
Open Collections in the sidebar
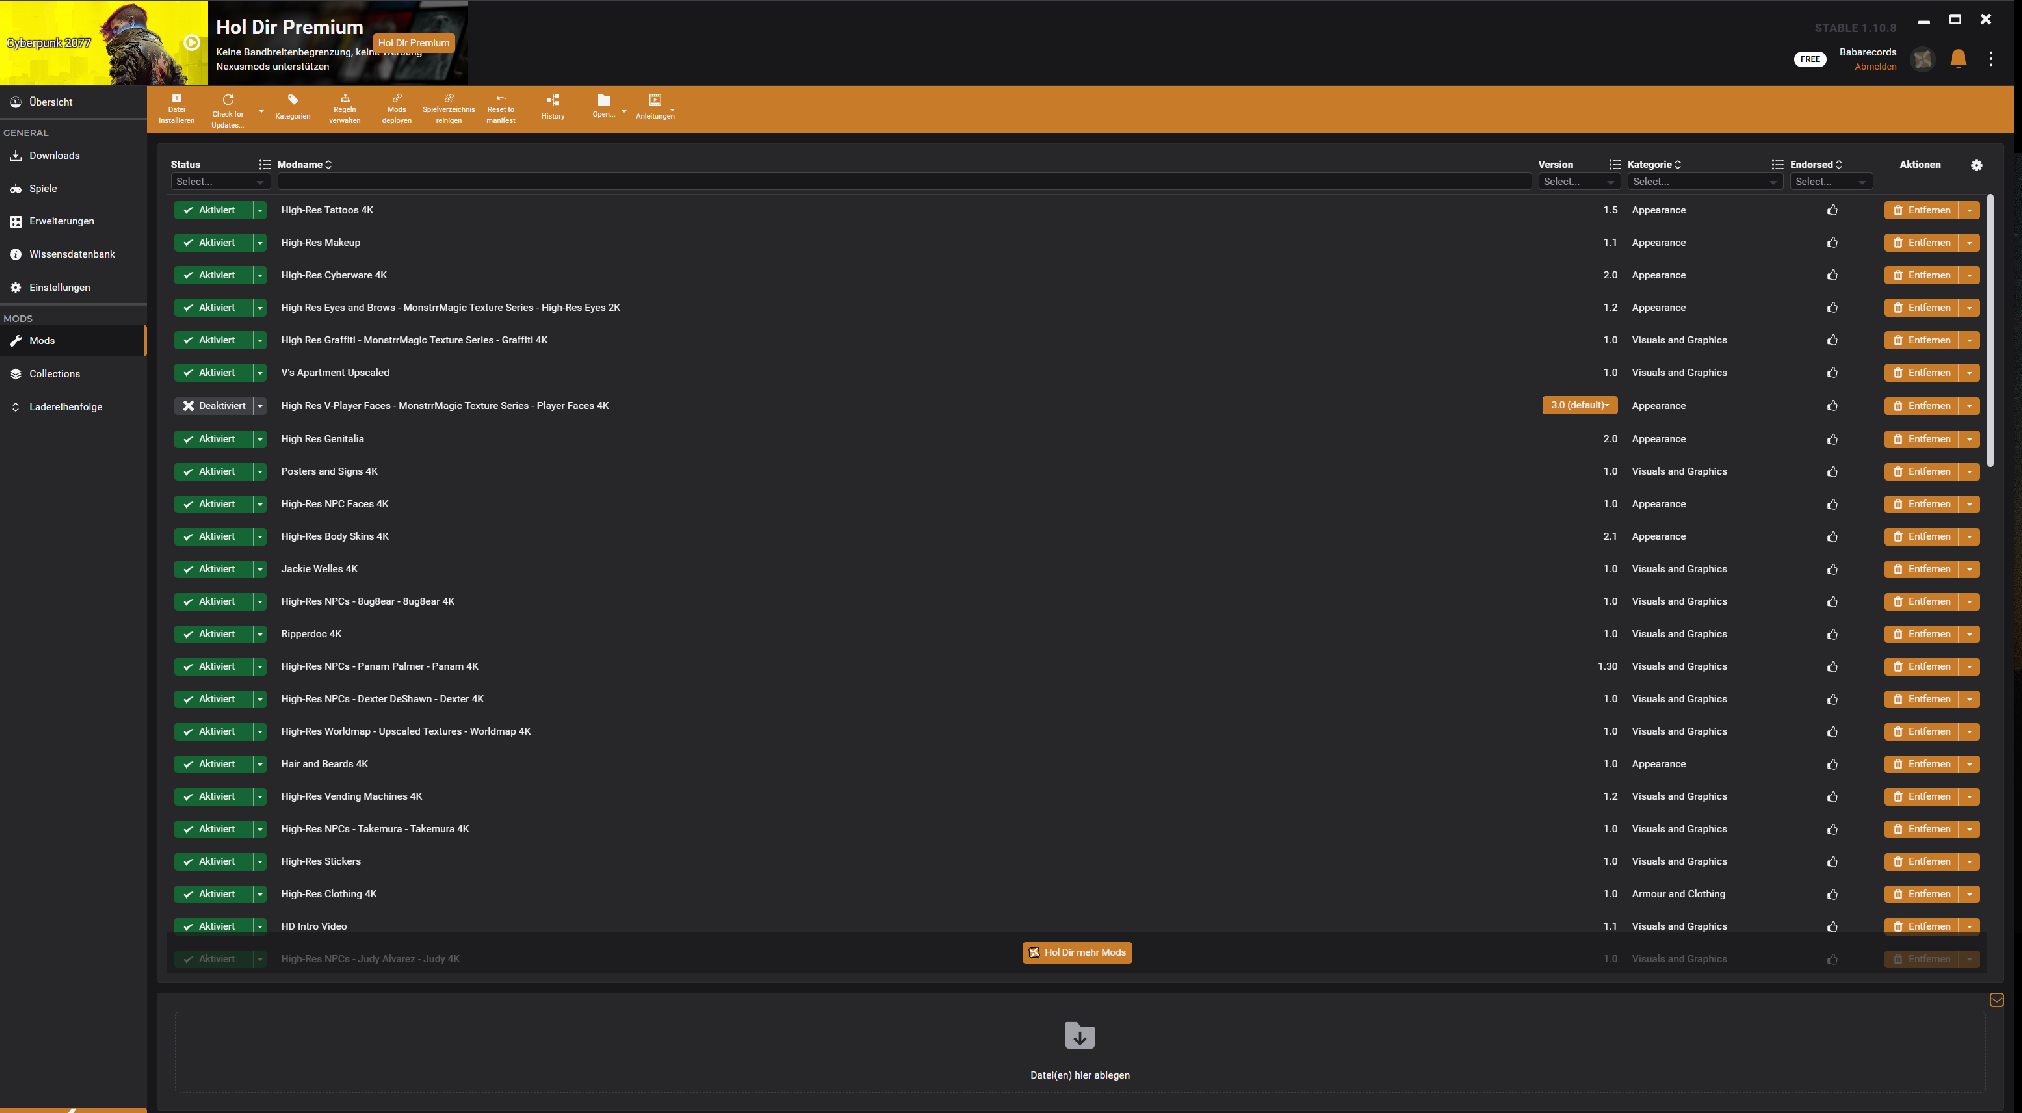(54, 374)
